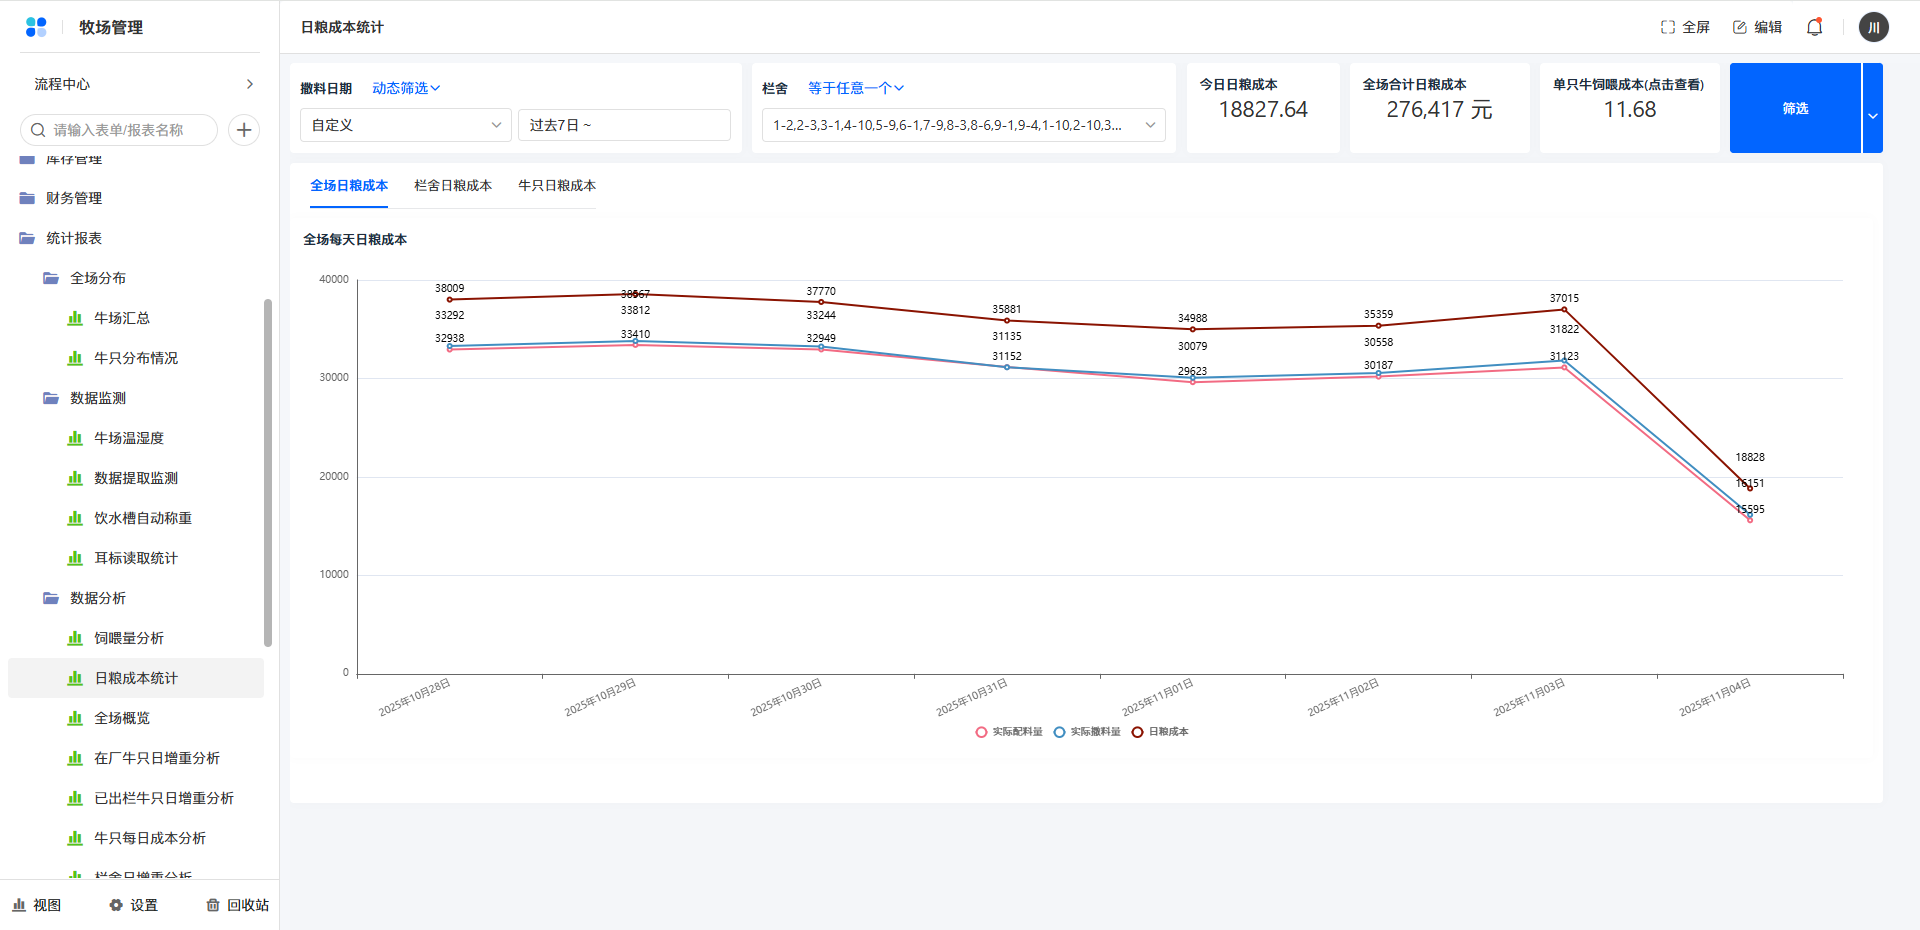
Task: Click the notification bell icon
Action: (x=1814, y=27)
